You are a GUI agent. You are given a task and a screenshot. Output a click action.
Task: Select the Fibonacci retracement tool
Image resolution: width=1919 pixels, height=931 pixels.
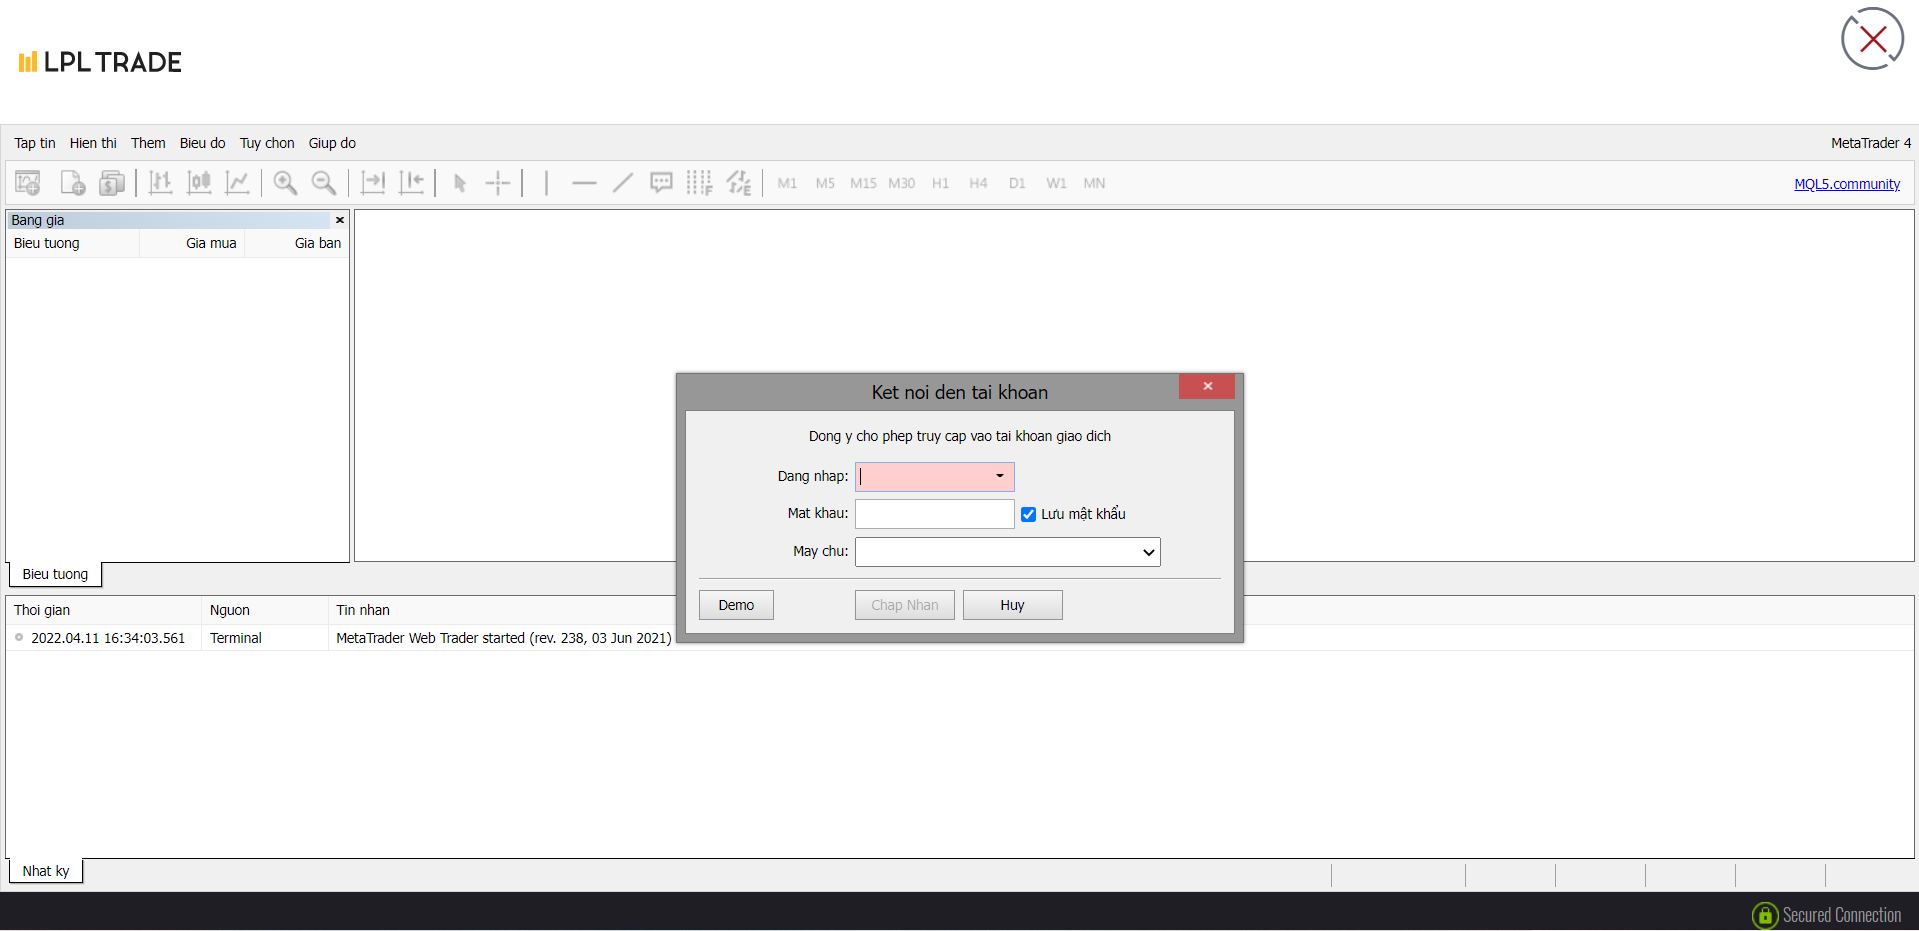tap(699, 183)
